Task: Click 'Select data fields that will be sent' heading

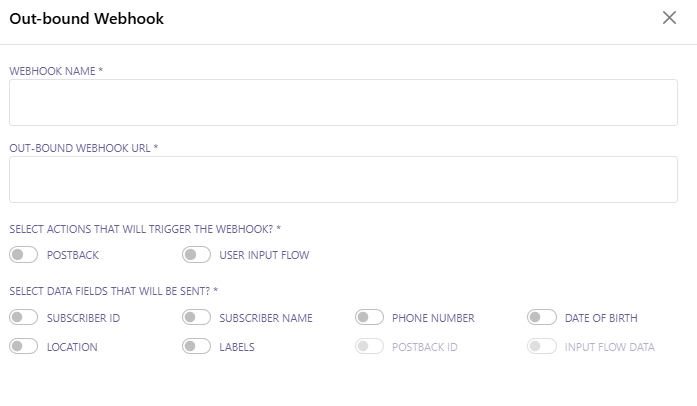Action: pyautogui.click(x=113, y=291)
